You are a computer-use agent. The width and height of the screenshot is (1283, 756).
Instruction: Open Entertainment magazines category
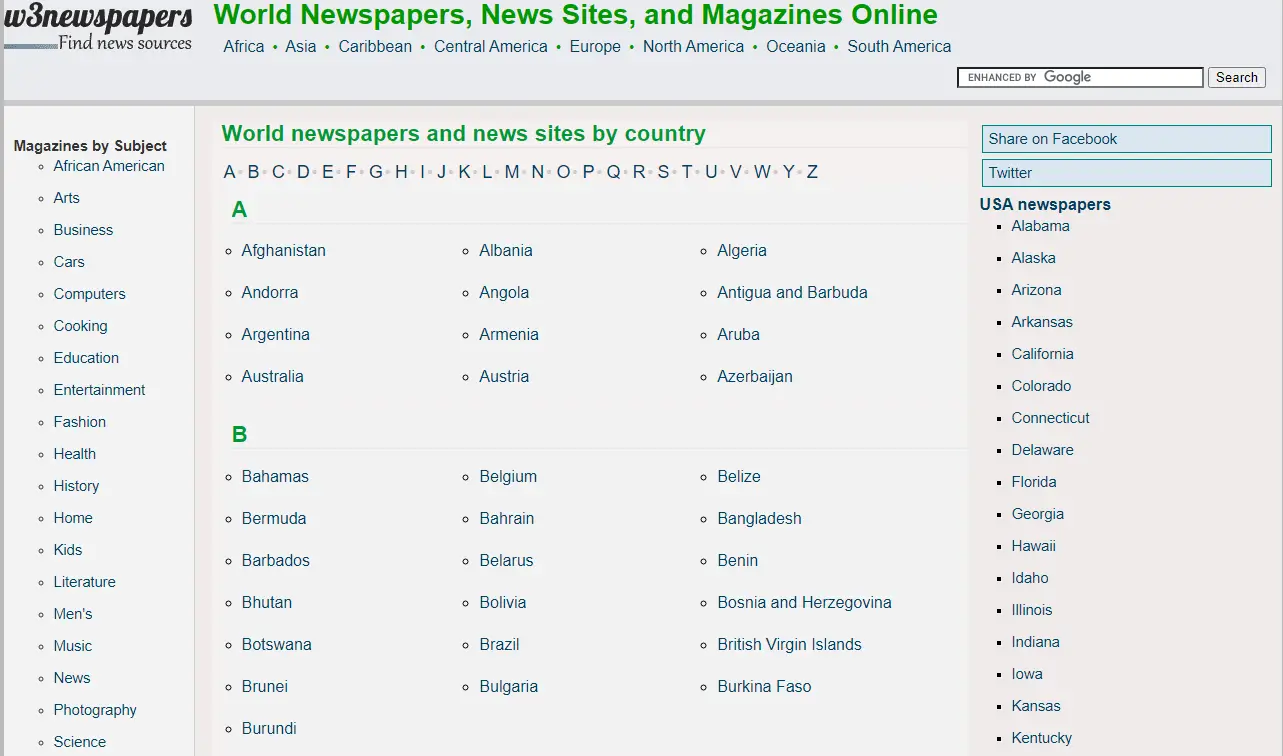coord(99,390)
